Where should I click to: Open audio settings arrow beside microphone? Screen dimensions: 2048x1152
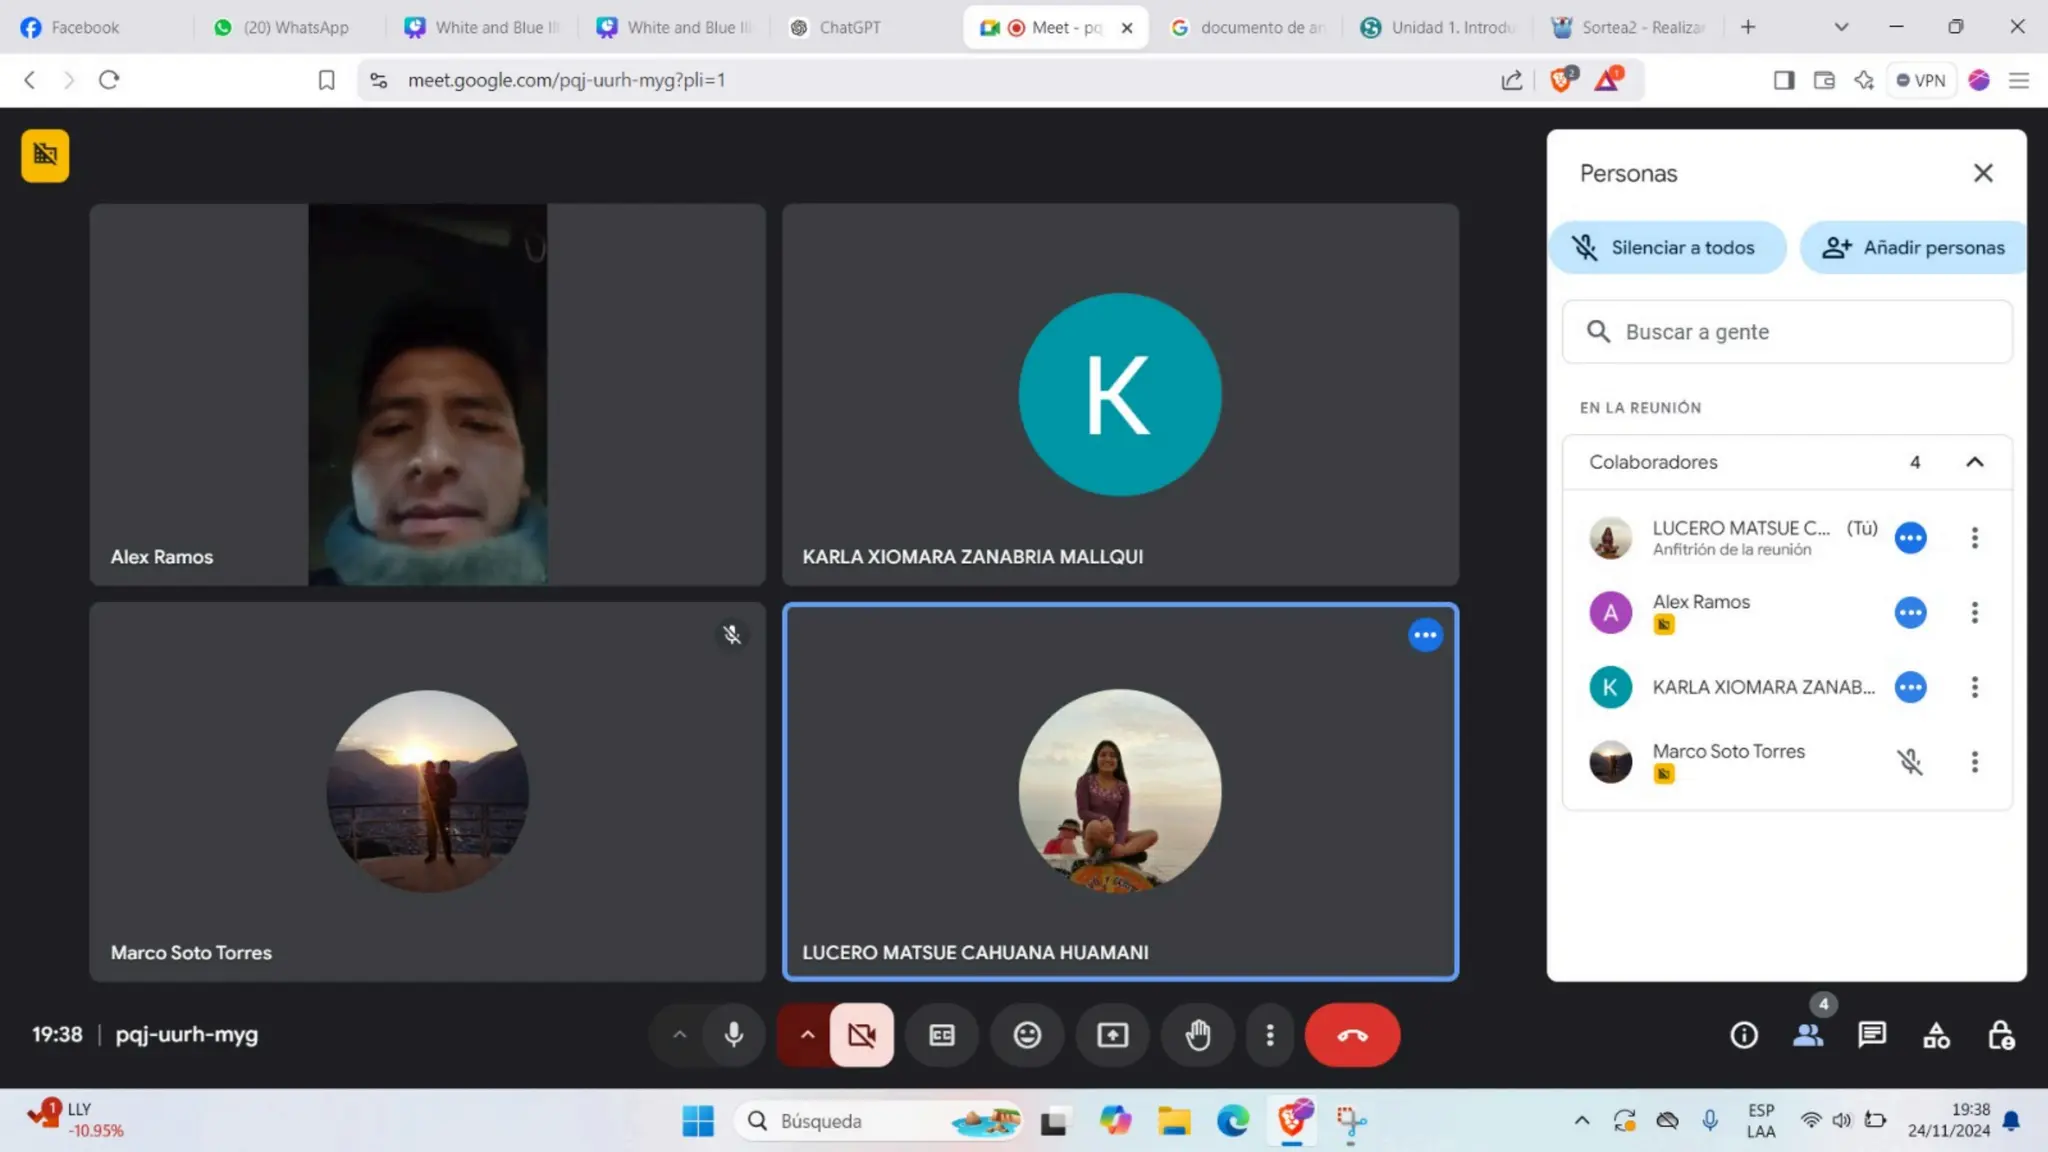click(679, 1035)
